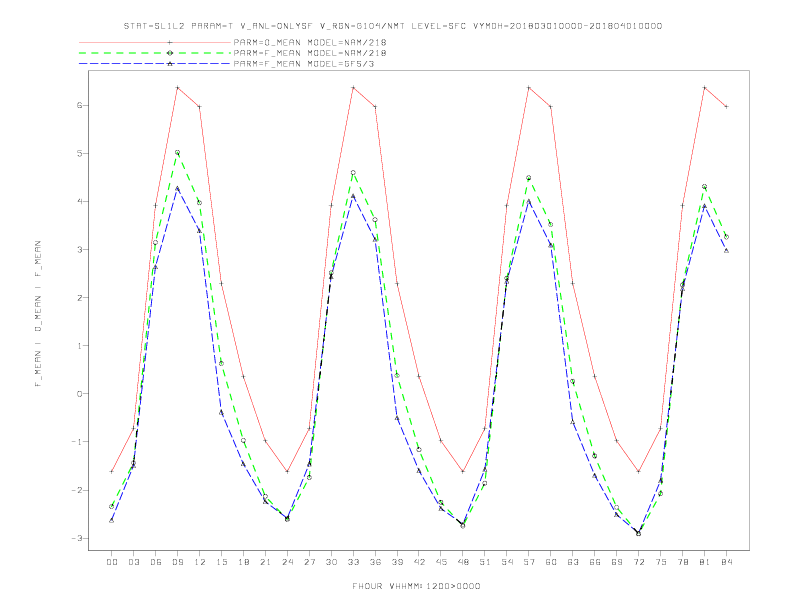Viewport: 792px width, 612px height.
Task: Click x-axis tick label 63
Action: point(573,562)
